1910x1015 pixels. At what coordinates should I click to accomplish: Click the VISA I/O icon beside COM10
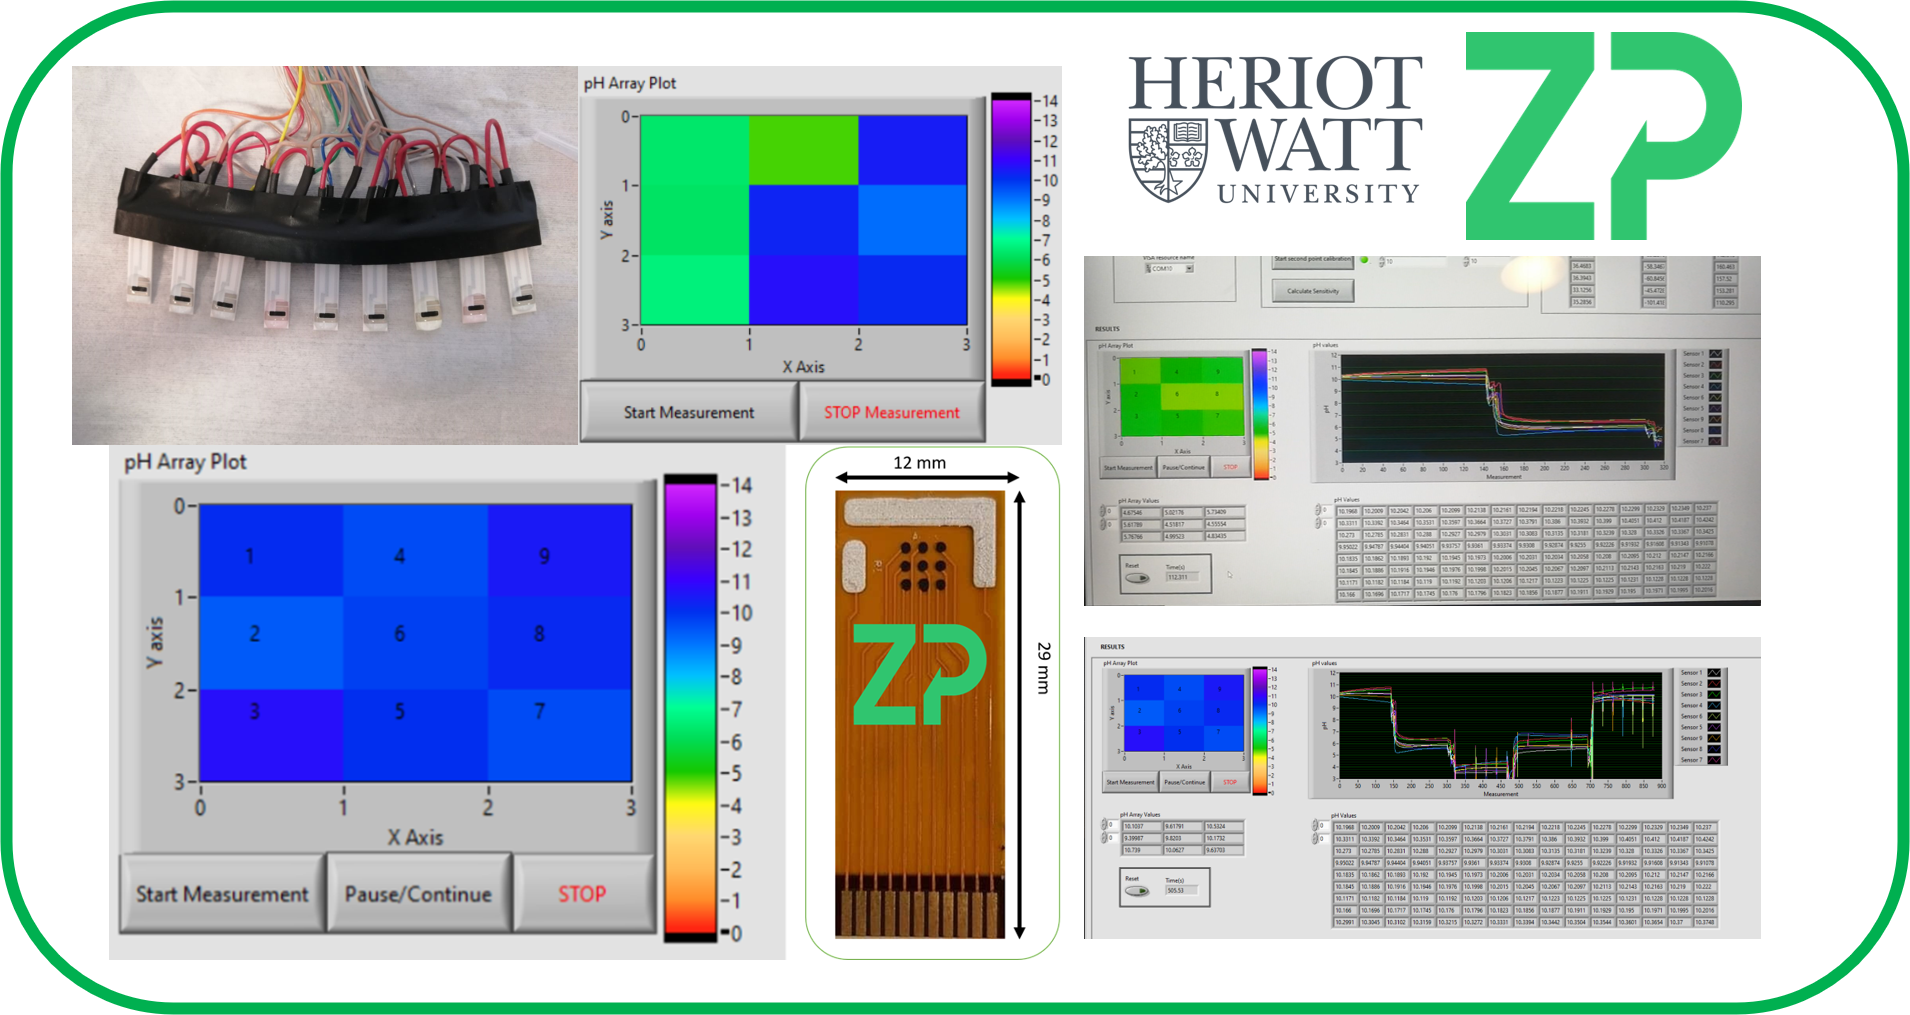(1148, 268)
